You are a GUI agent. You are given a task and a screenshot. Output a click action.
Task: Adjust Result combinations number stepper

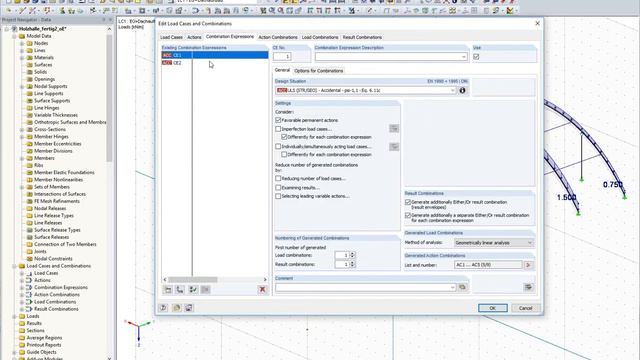[x=352, y=264]
